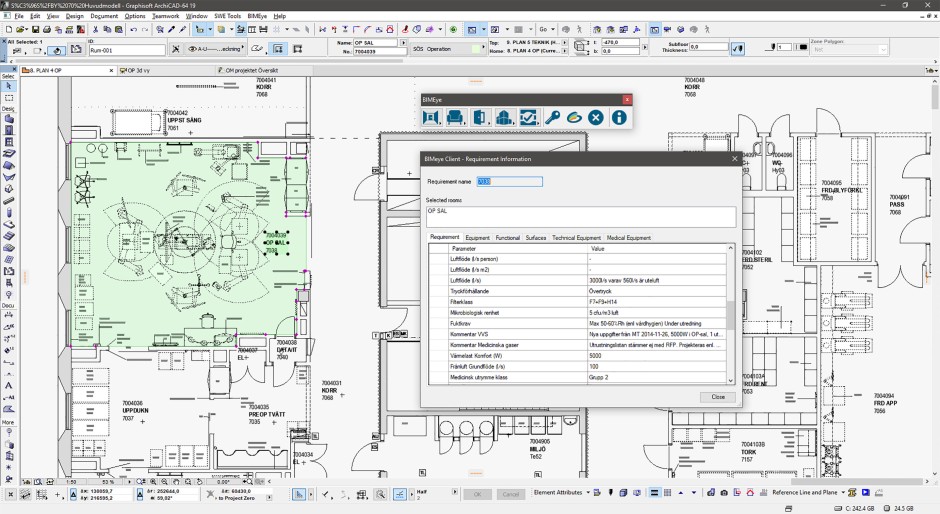The image size is (940, 514).
Task: Click the Requirement name input field
Action: coord(510,182)
